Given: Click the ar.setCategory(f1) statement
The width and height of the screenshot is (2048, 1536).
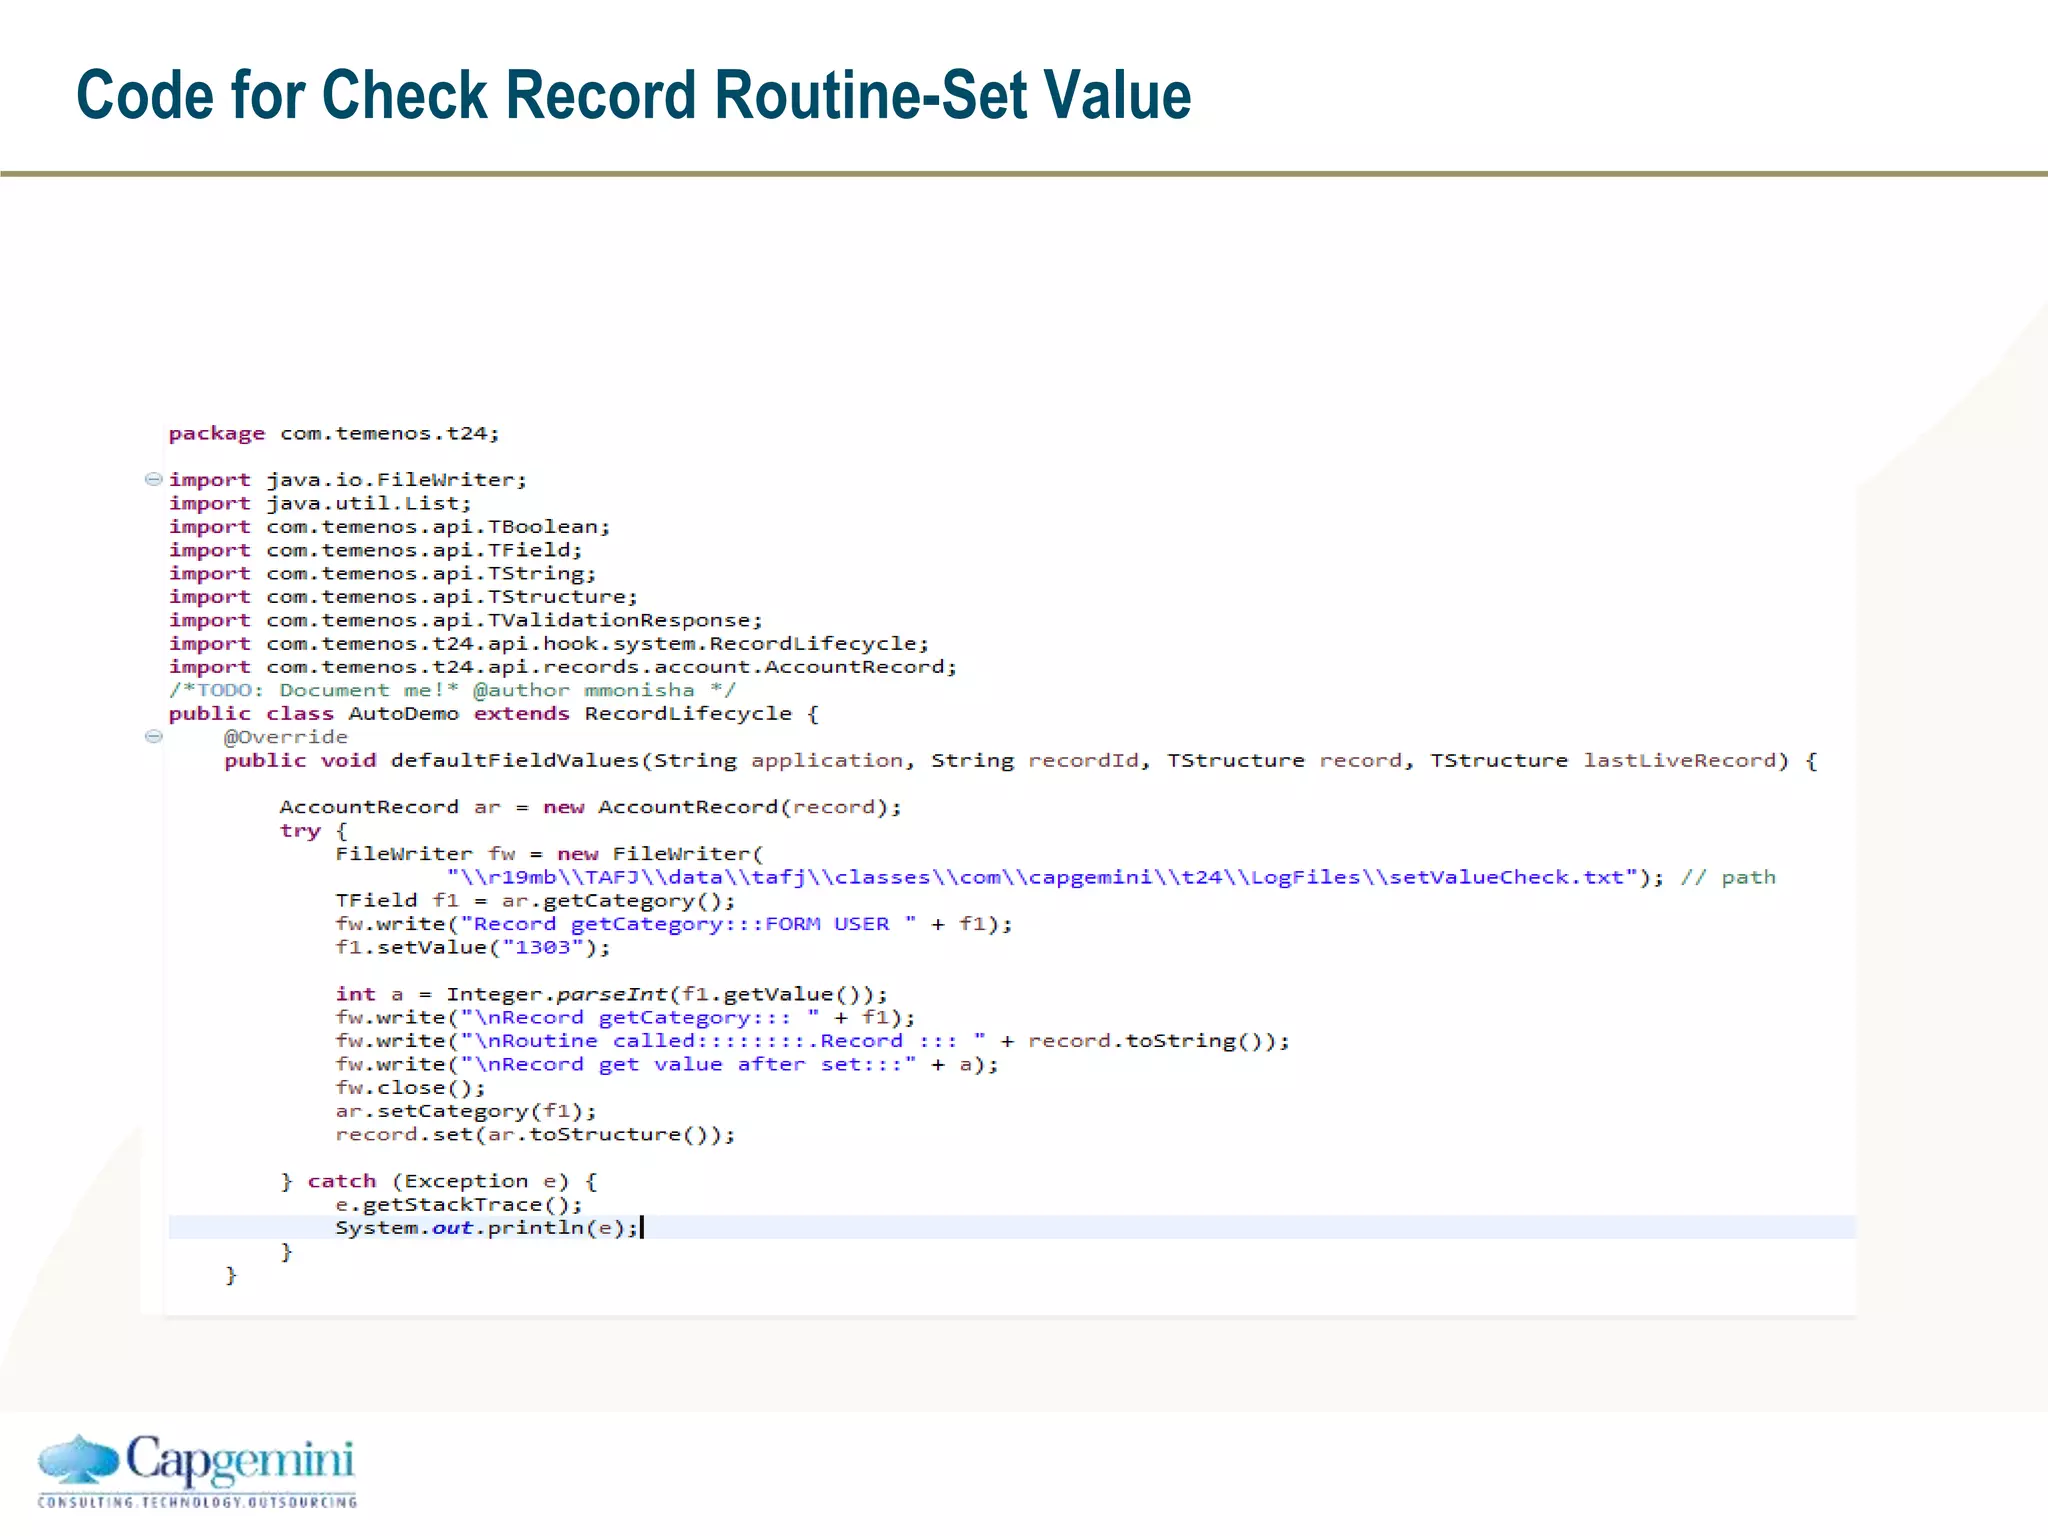Looking at the screenshot, I should click(465, 1111).
